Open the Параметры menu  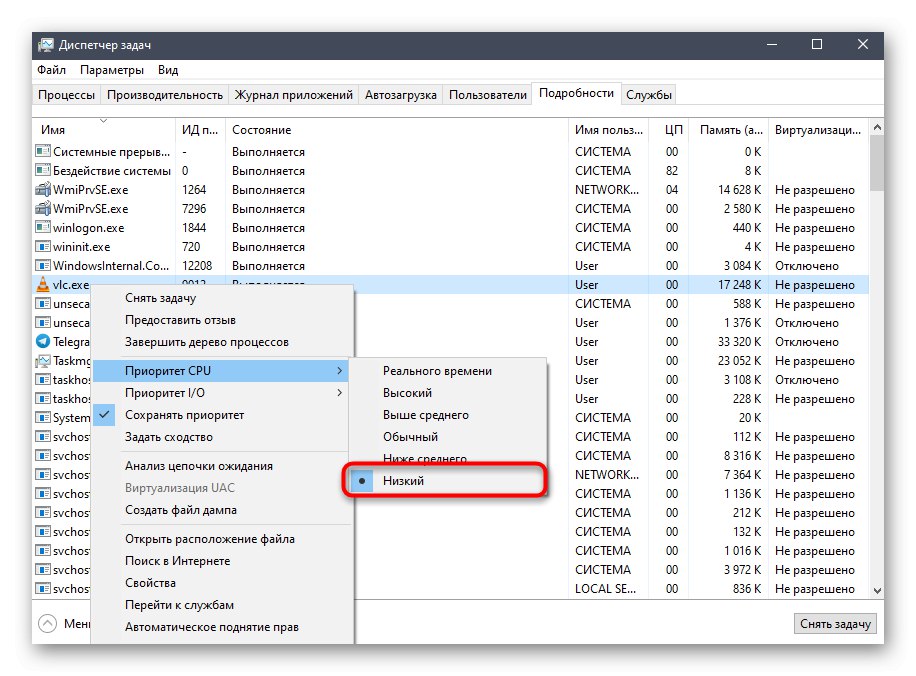[x=111, y=70]
